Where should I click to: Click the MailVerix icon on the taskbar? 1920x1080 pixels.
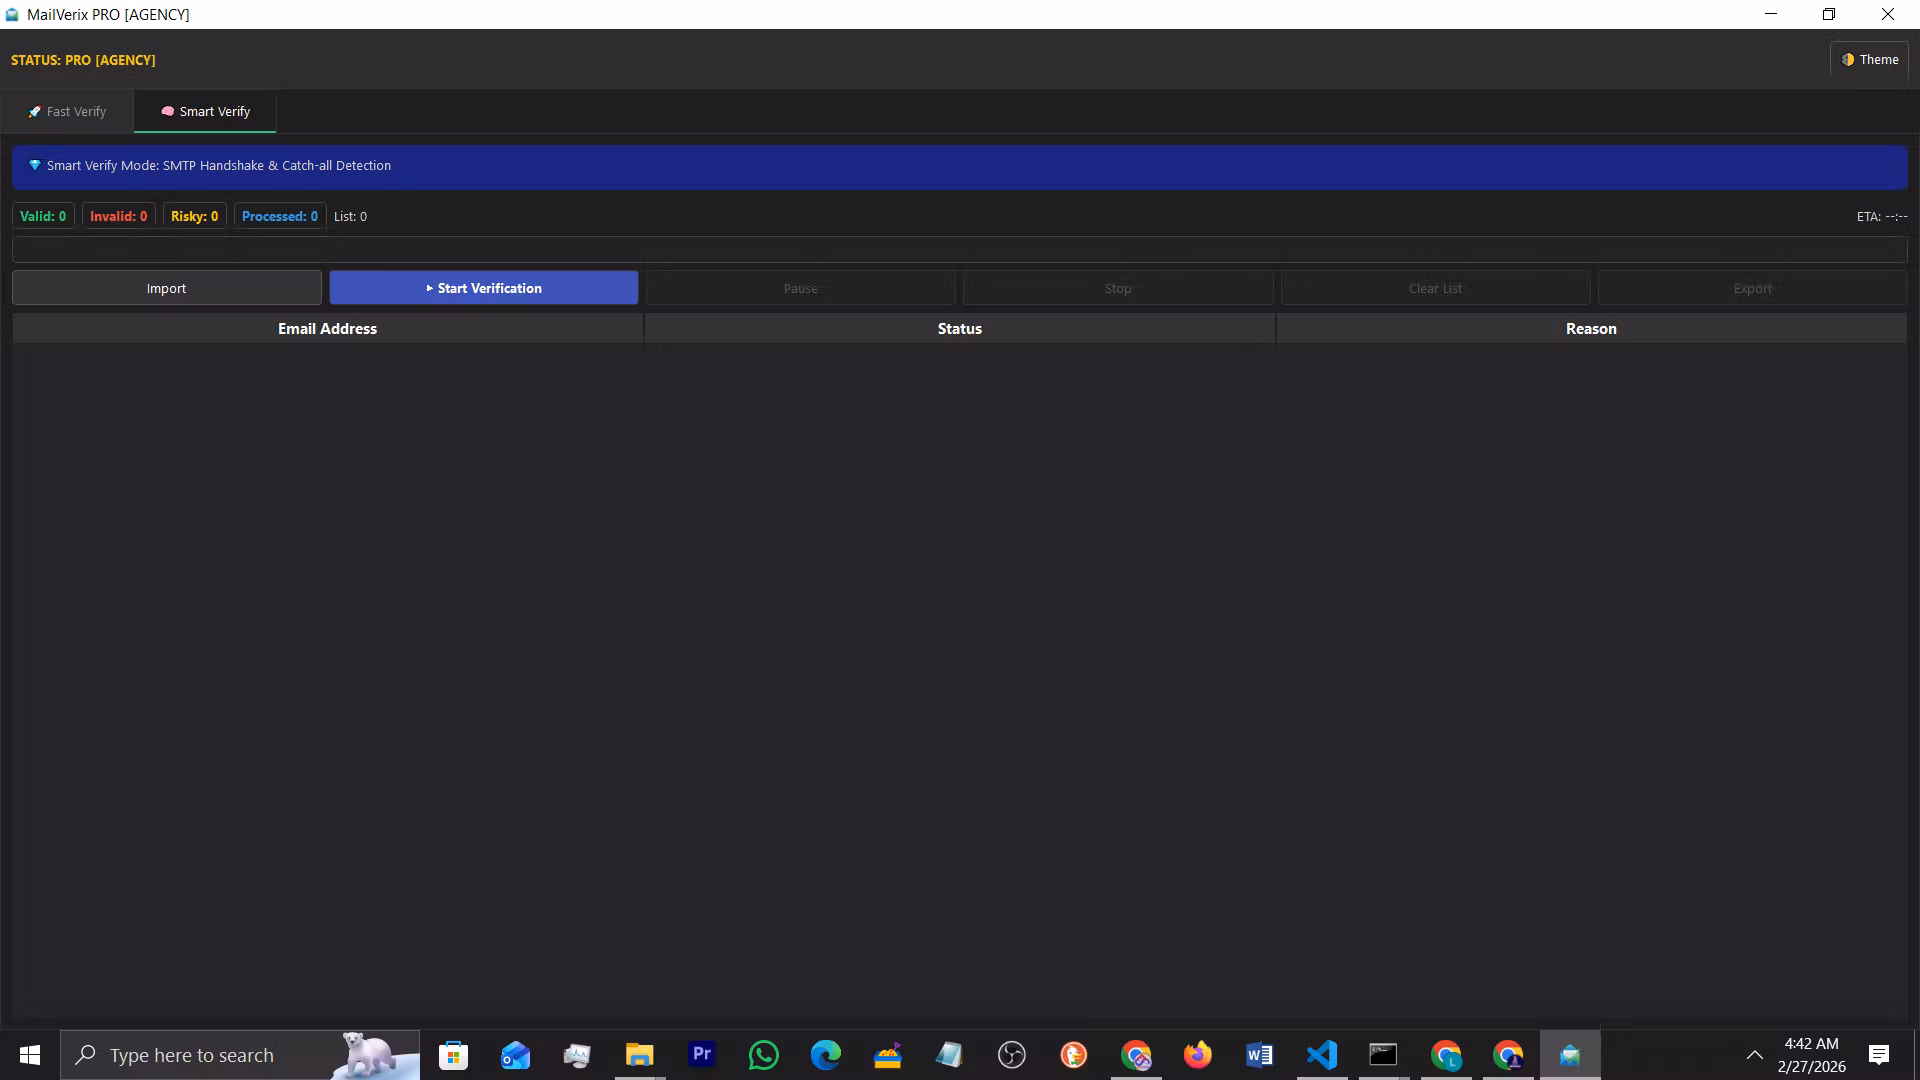tap(1570, 1055)
